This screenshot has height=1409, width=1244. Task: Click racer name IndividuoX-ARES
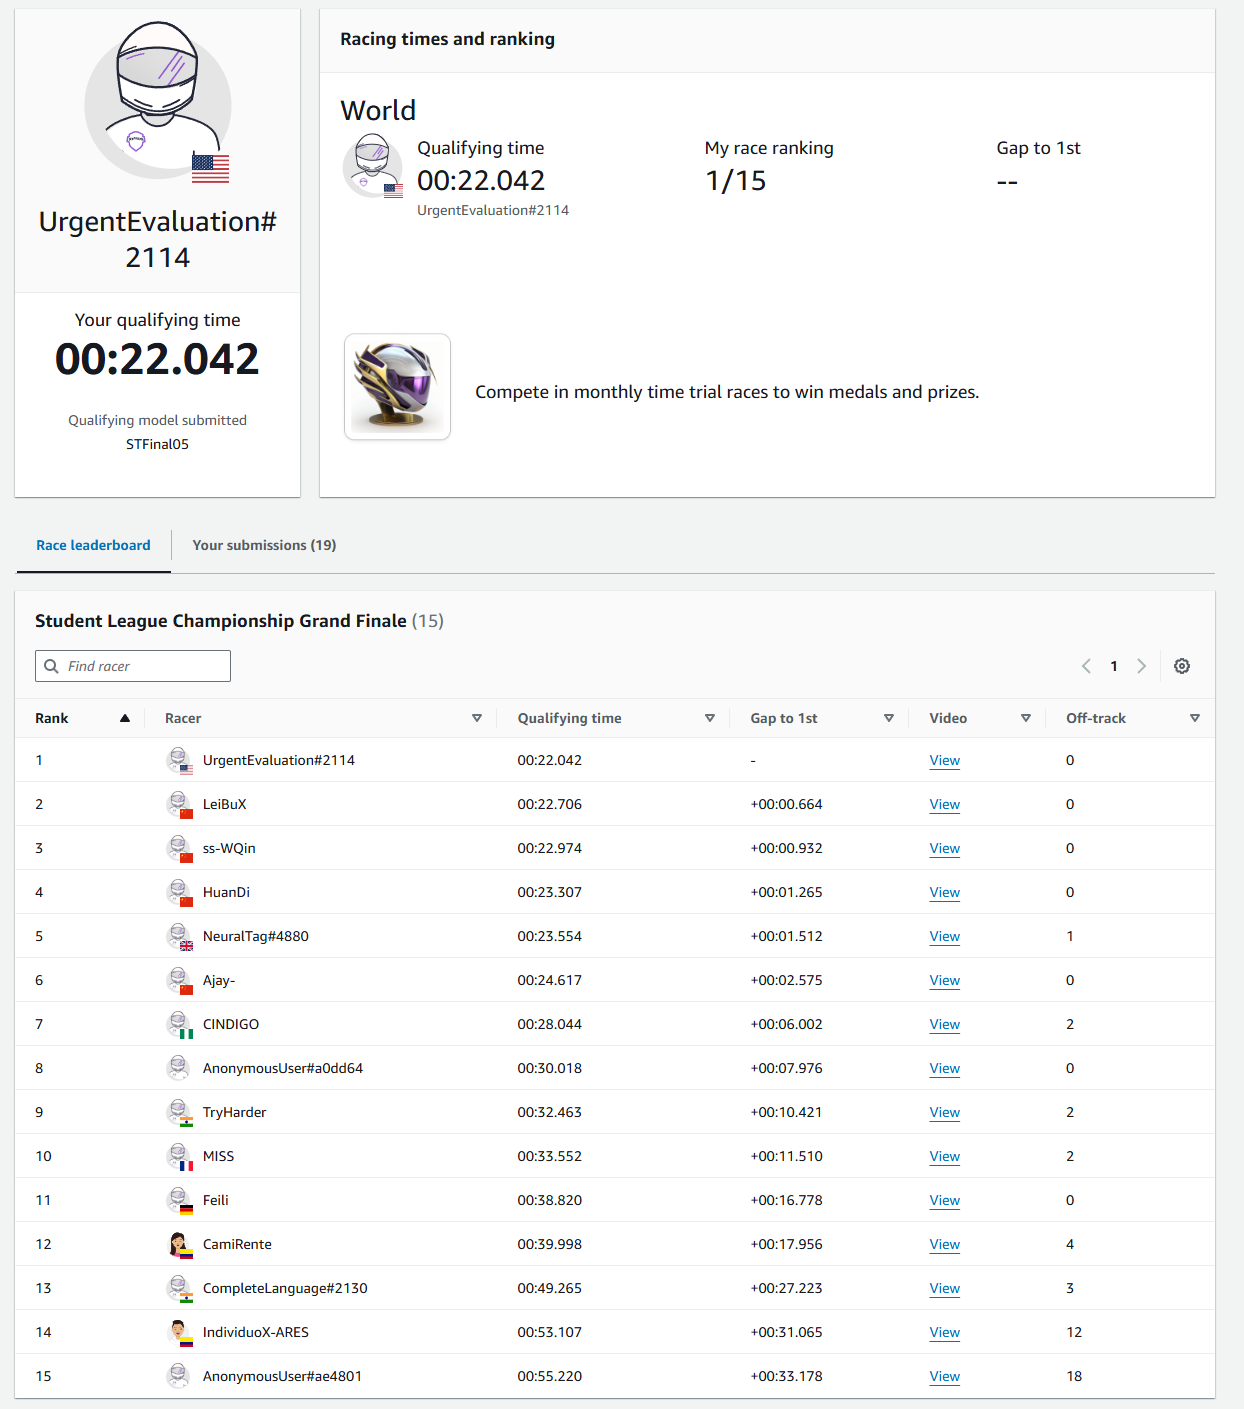coord(255,1332)
